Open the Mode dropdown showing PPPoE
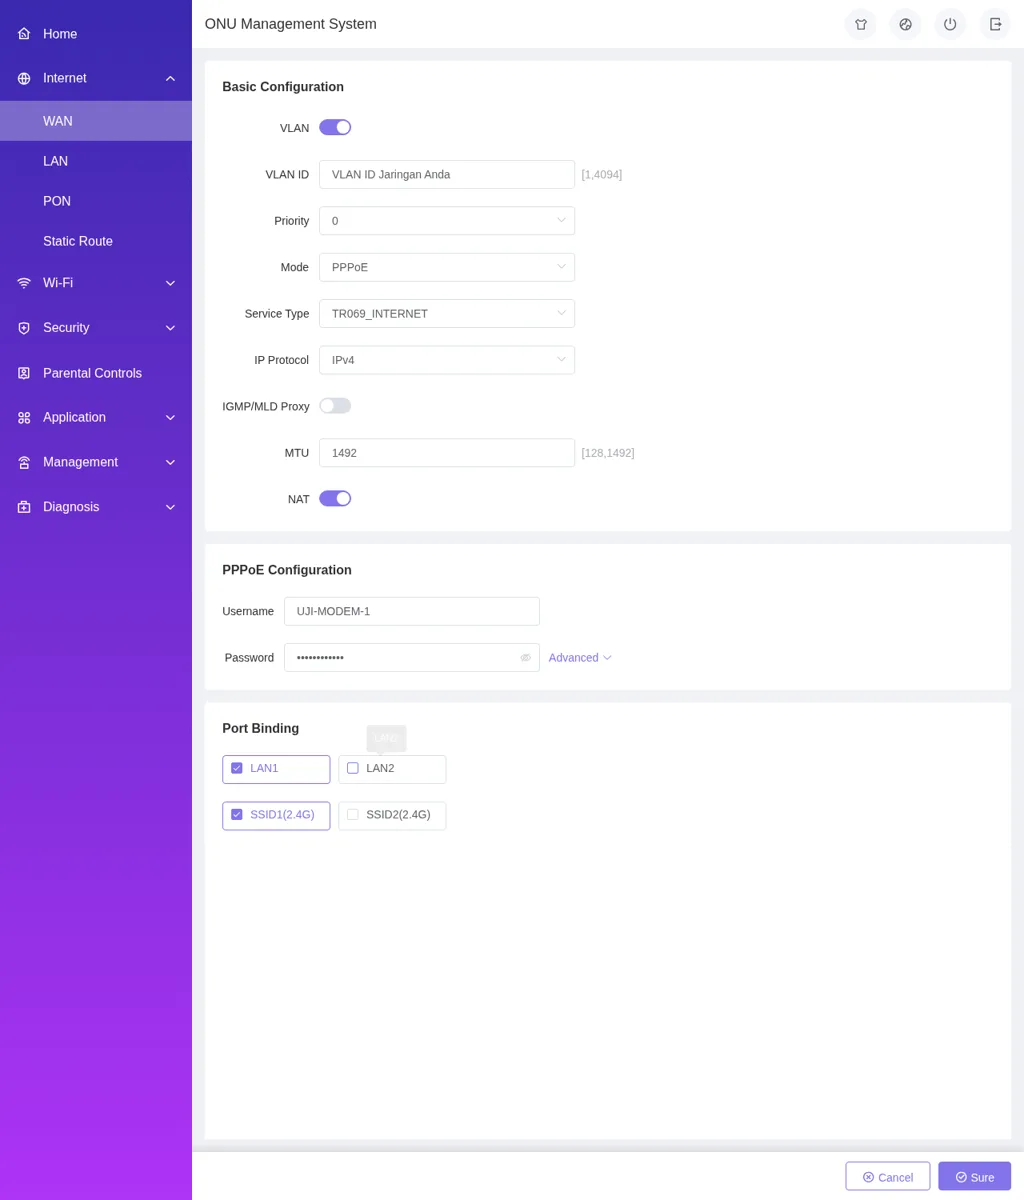The image size is (1024, 1200). (447, 267)
